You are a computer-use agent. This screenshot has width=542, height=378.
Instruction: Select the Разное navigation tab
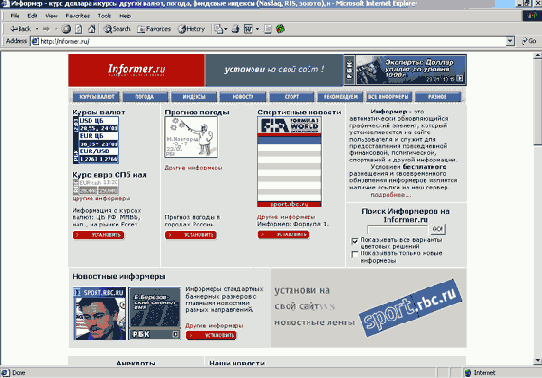point(438,97)
